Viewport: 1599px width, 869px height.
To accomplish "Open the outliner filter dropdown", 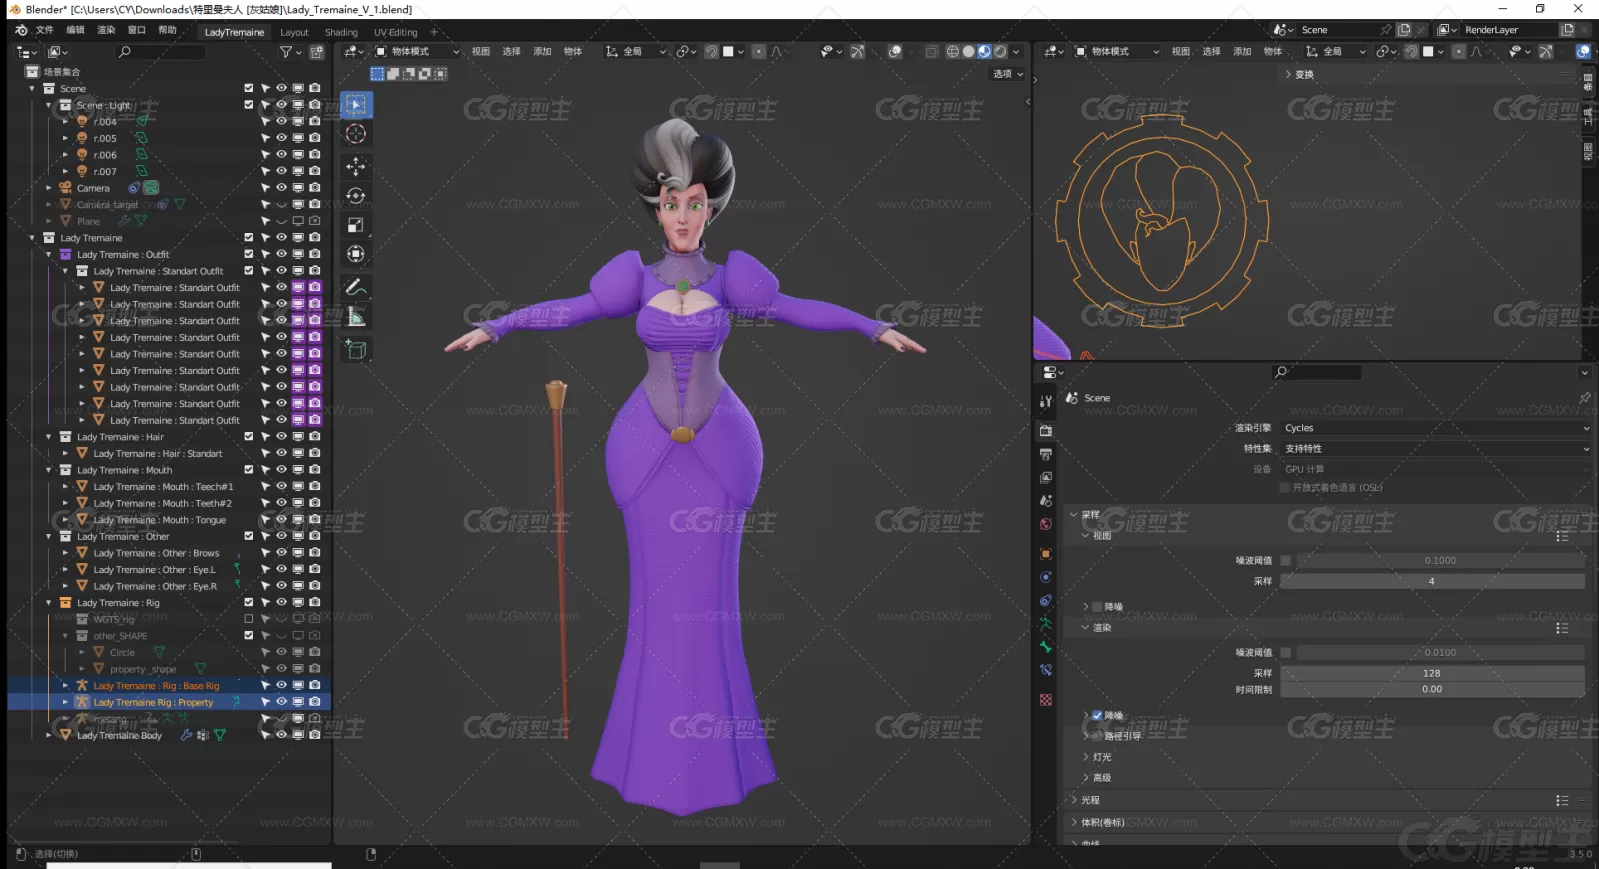I will (x=289, y=52).
